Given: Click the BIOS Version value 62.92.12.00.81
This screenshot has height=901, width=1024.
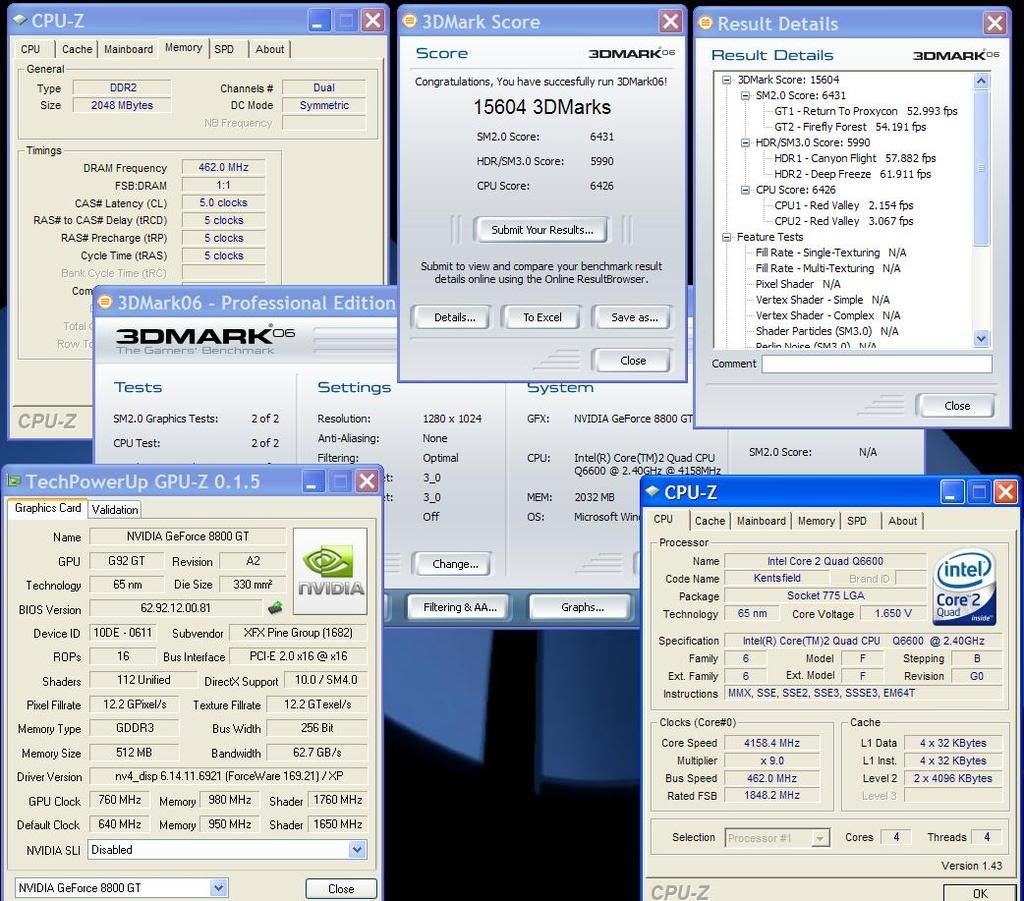Looking at the screenshot, I should pyautogui.click(x=175, y=608).
